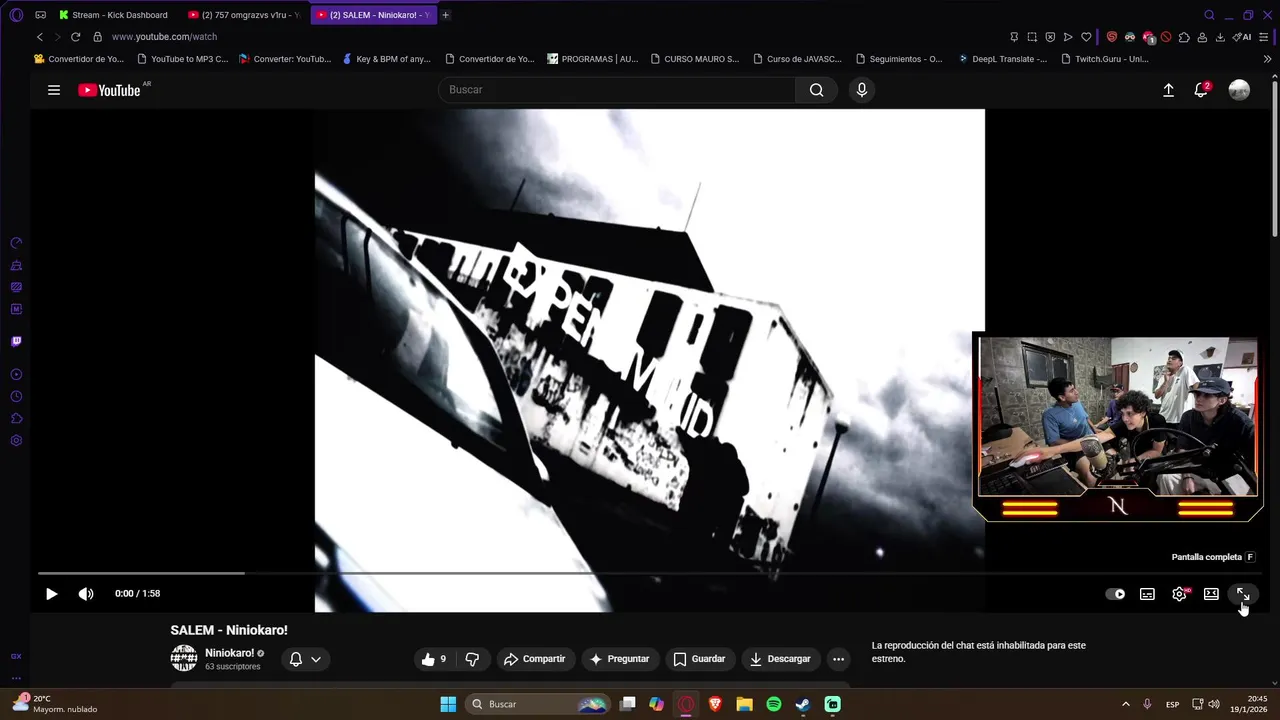Image resolution: width=1280 pixels, height=720 pixels.
Task: Open the YouTube to MP3 C... bookmark
Action: coord(183,59)
